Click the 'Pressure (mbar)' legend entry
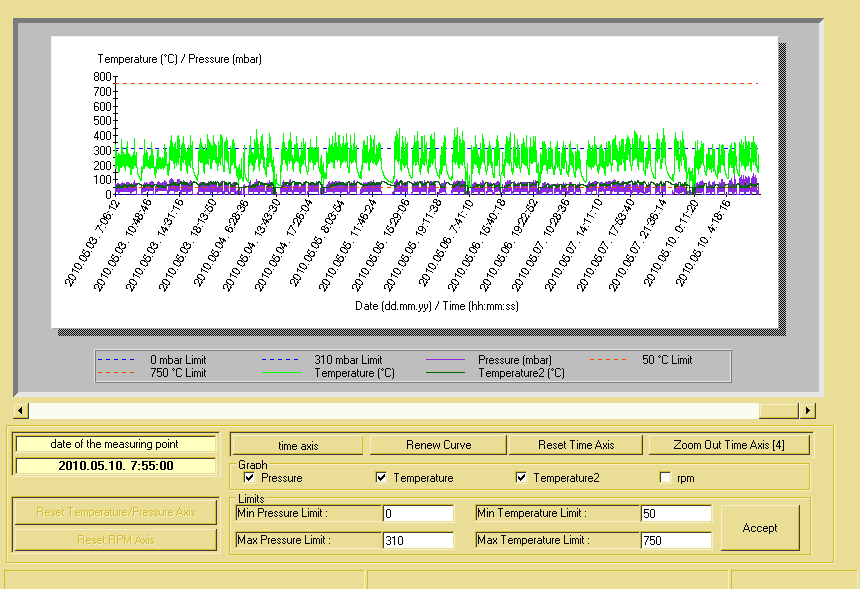The image size is (860, 589). point(515,360)
